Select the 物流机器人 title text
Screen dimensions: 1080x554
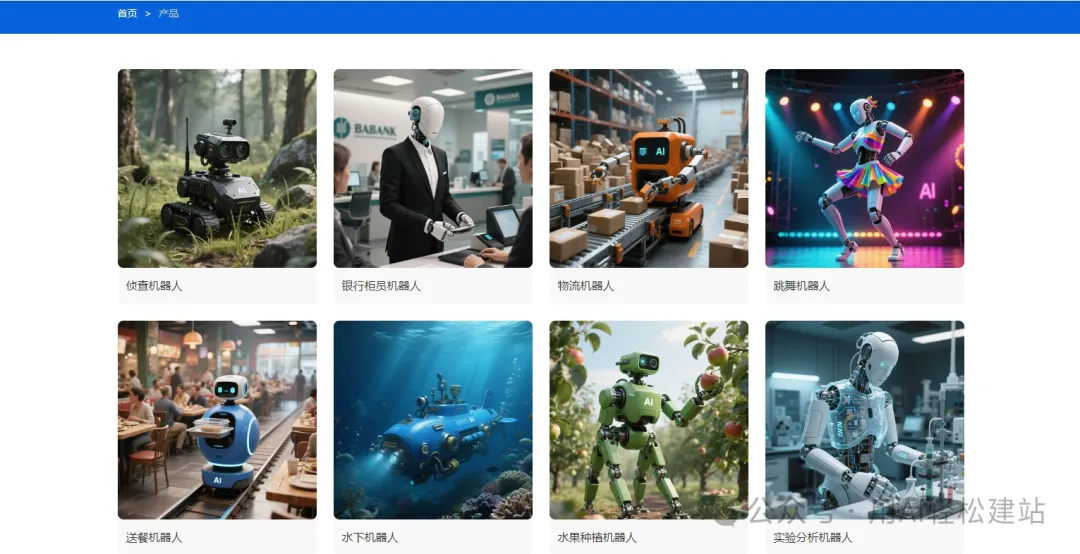pyautogui.click(x=585, y=286)
